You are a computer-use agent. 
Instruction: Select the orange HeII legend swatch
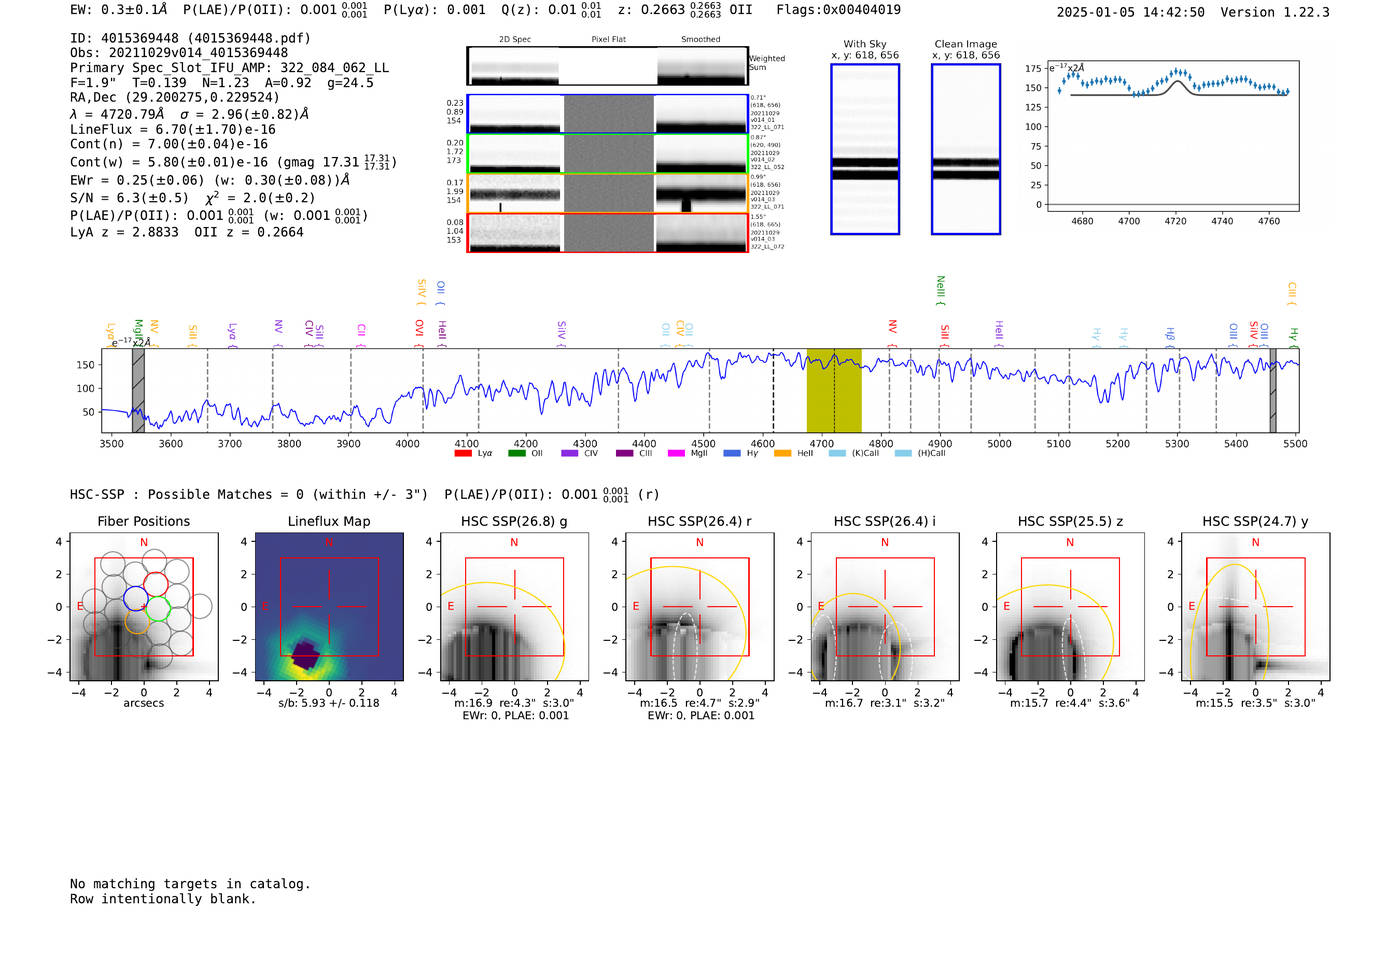pyautogui.click(x=782, y=453)
